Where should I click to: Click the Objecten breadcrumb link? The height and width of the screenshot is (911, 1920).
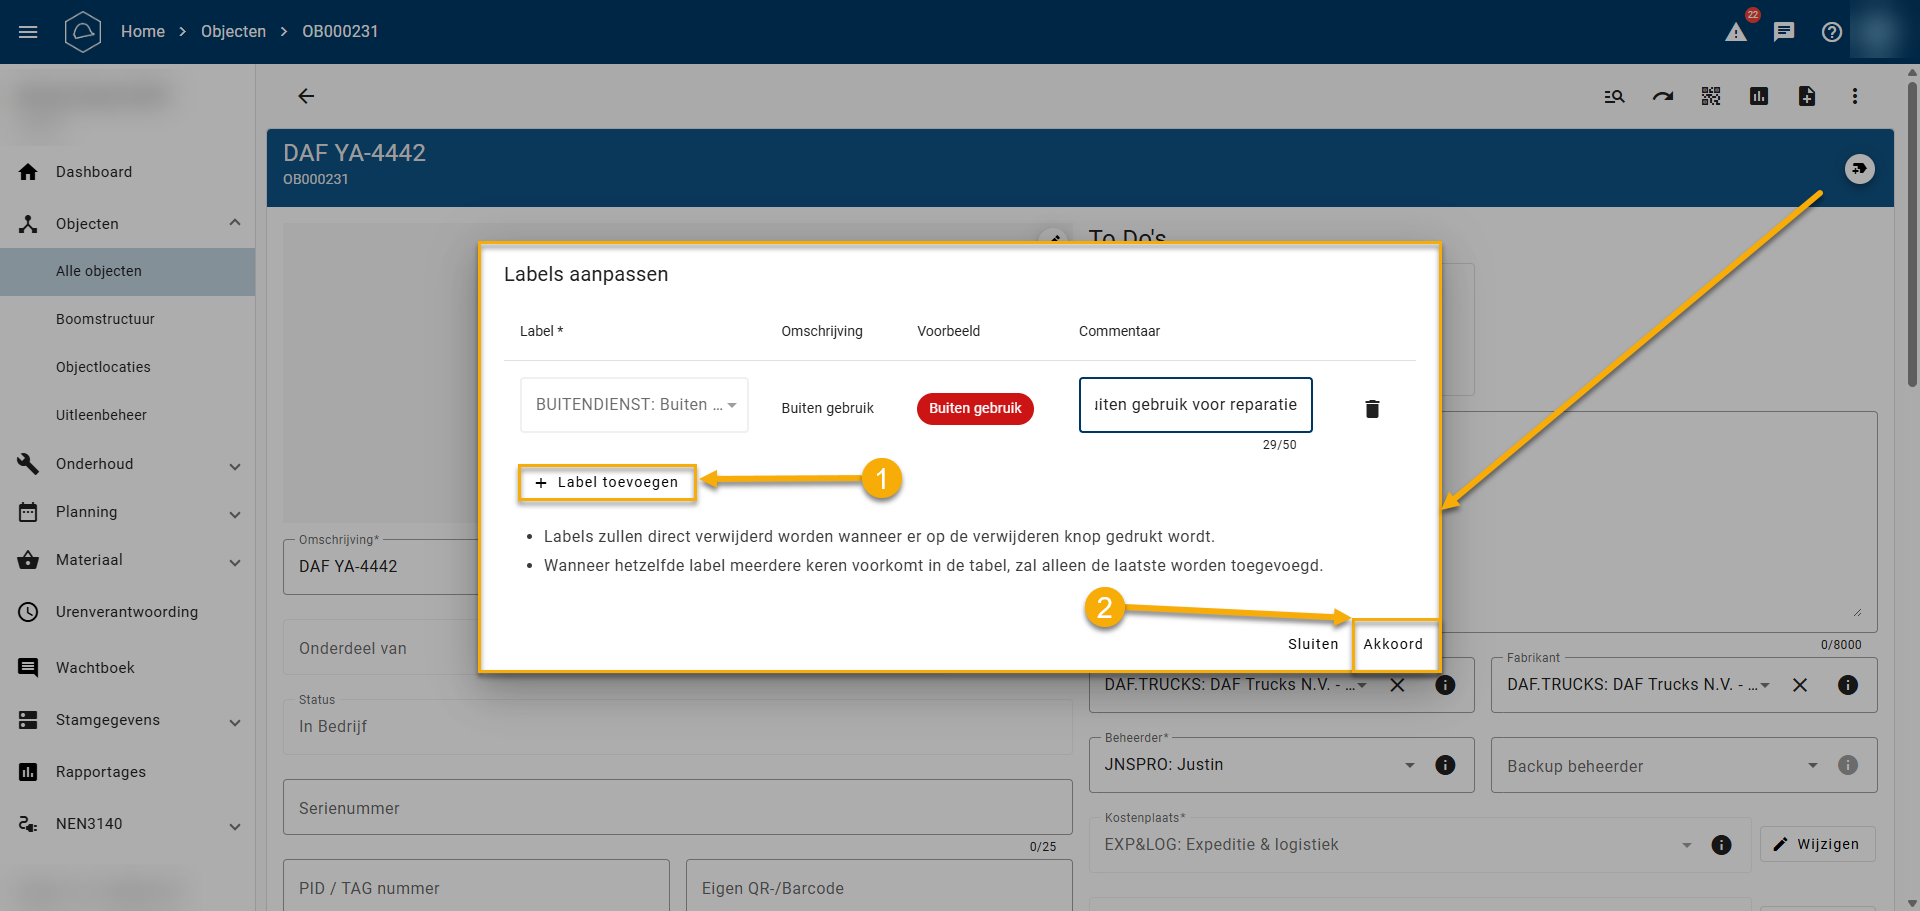(233, 32)
